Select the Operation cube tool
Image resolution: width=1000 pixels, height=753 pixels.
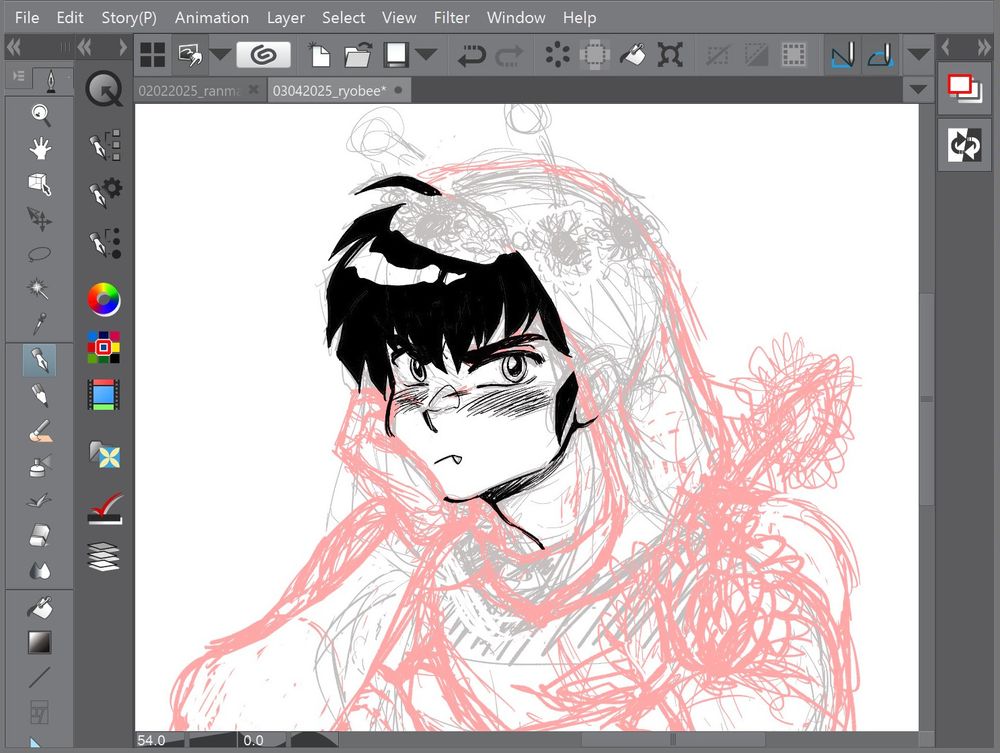40,184
